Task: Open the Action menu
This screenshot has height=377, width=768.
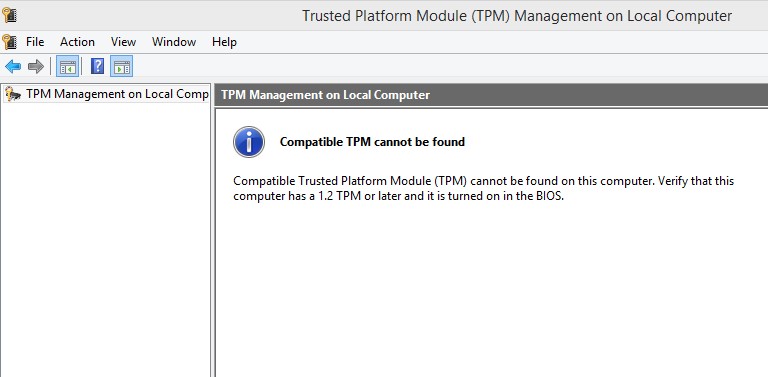Action: (77, 42)
